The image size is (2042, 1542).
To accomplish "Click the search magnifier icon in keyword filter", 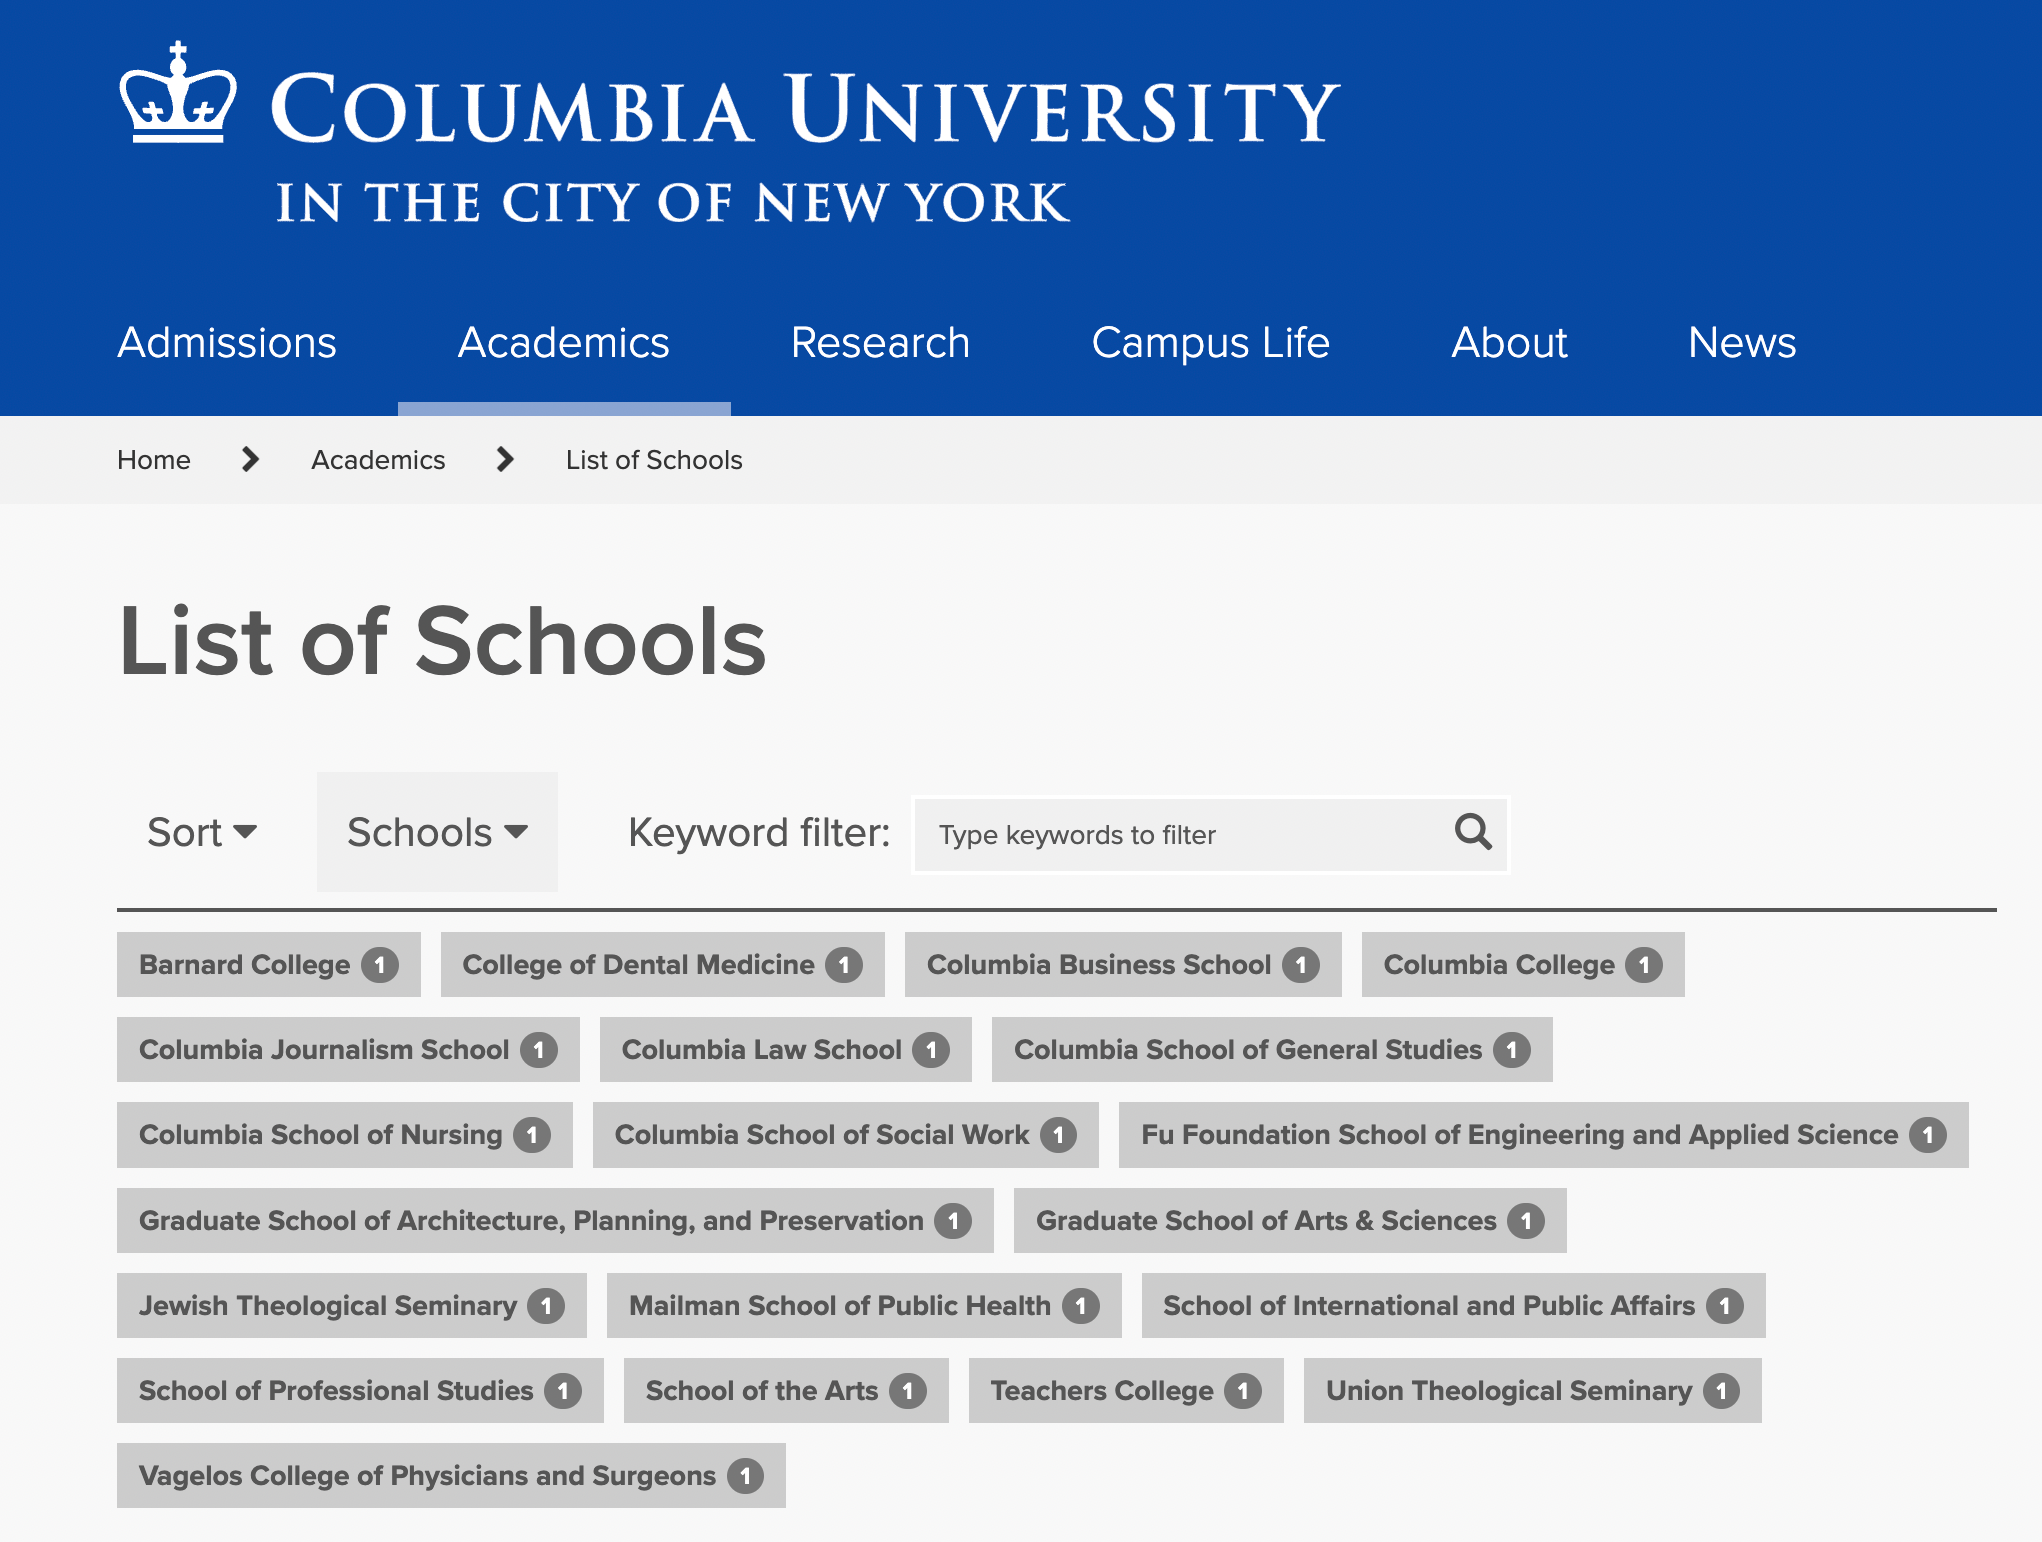I will coord(1473,832).
